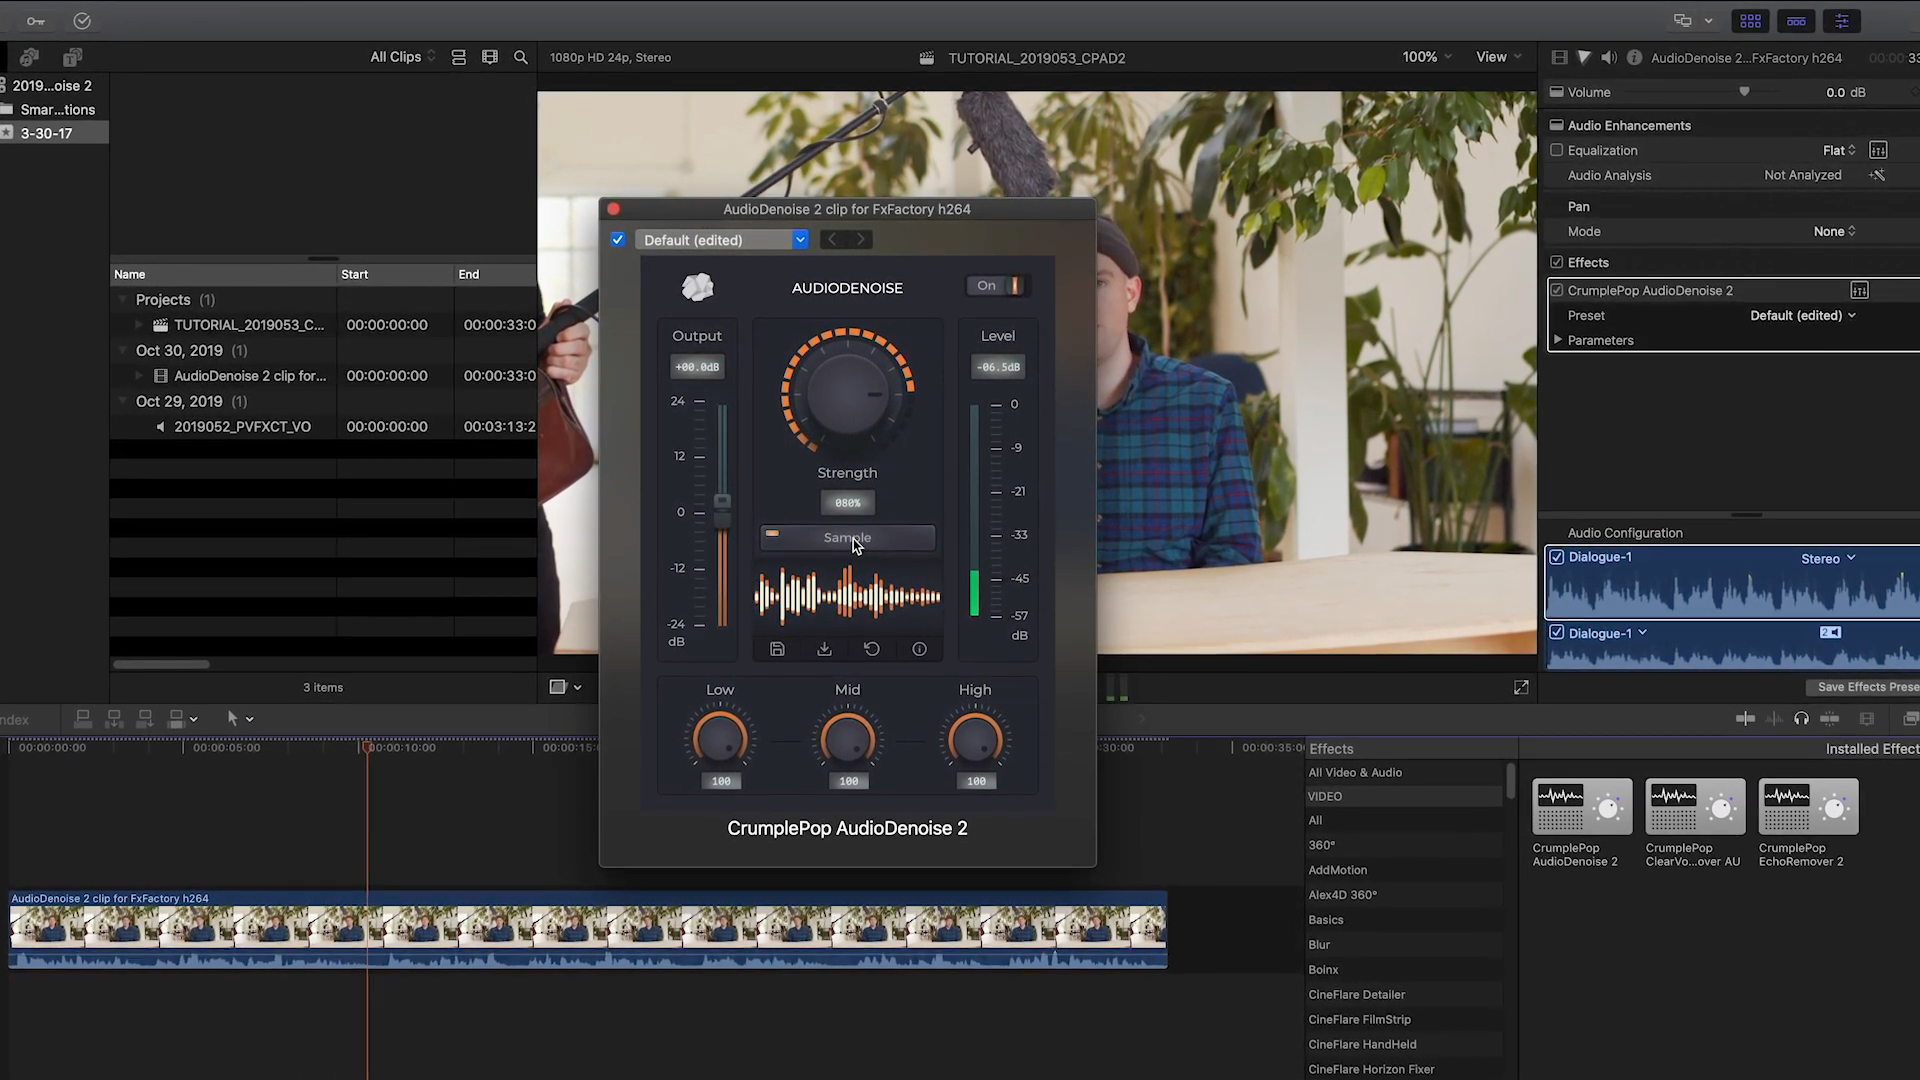Show the video inspector filmstrip icon
This screenshot has width=1920, height=1080.
1559,58
